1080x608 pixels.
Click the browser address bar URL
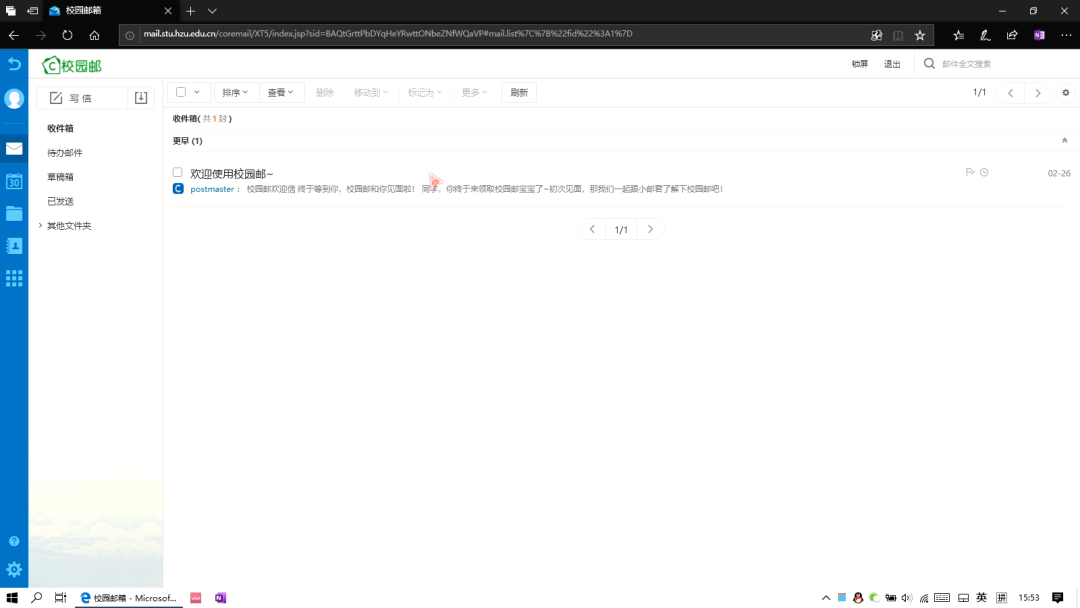[388, 34]
